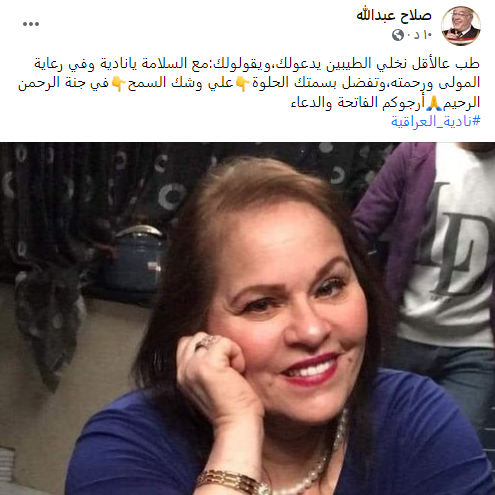Click the post text line starting with طب عالأقل
The height and width of the screenshot is (495, 495).
(x=257, y=63)
